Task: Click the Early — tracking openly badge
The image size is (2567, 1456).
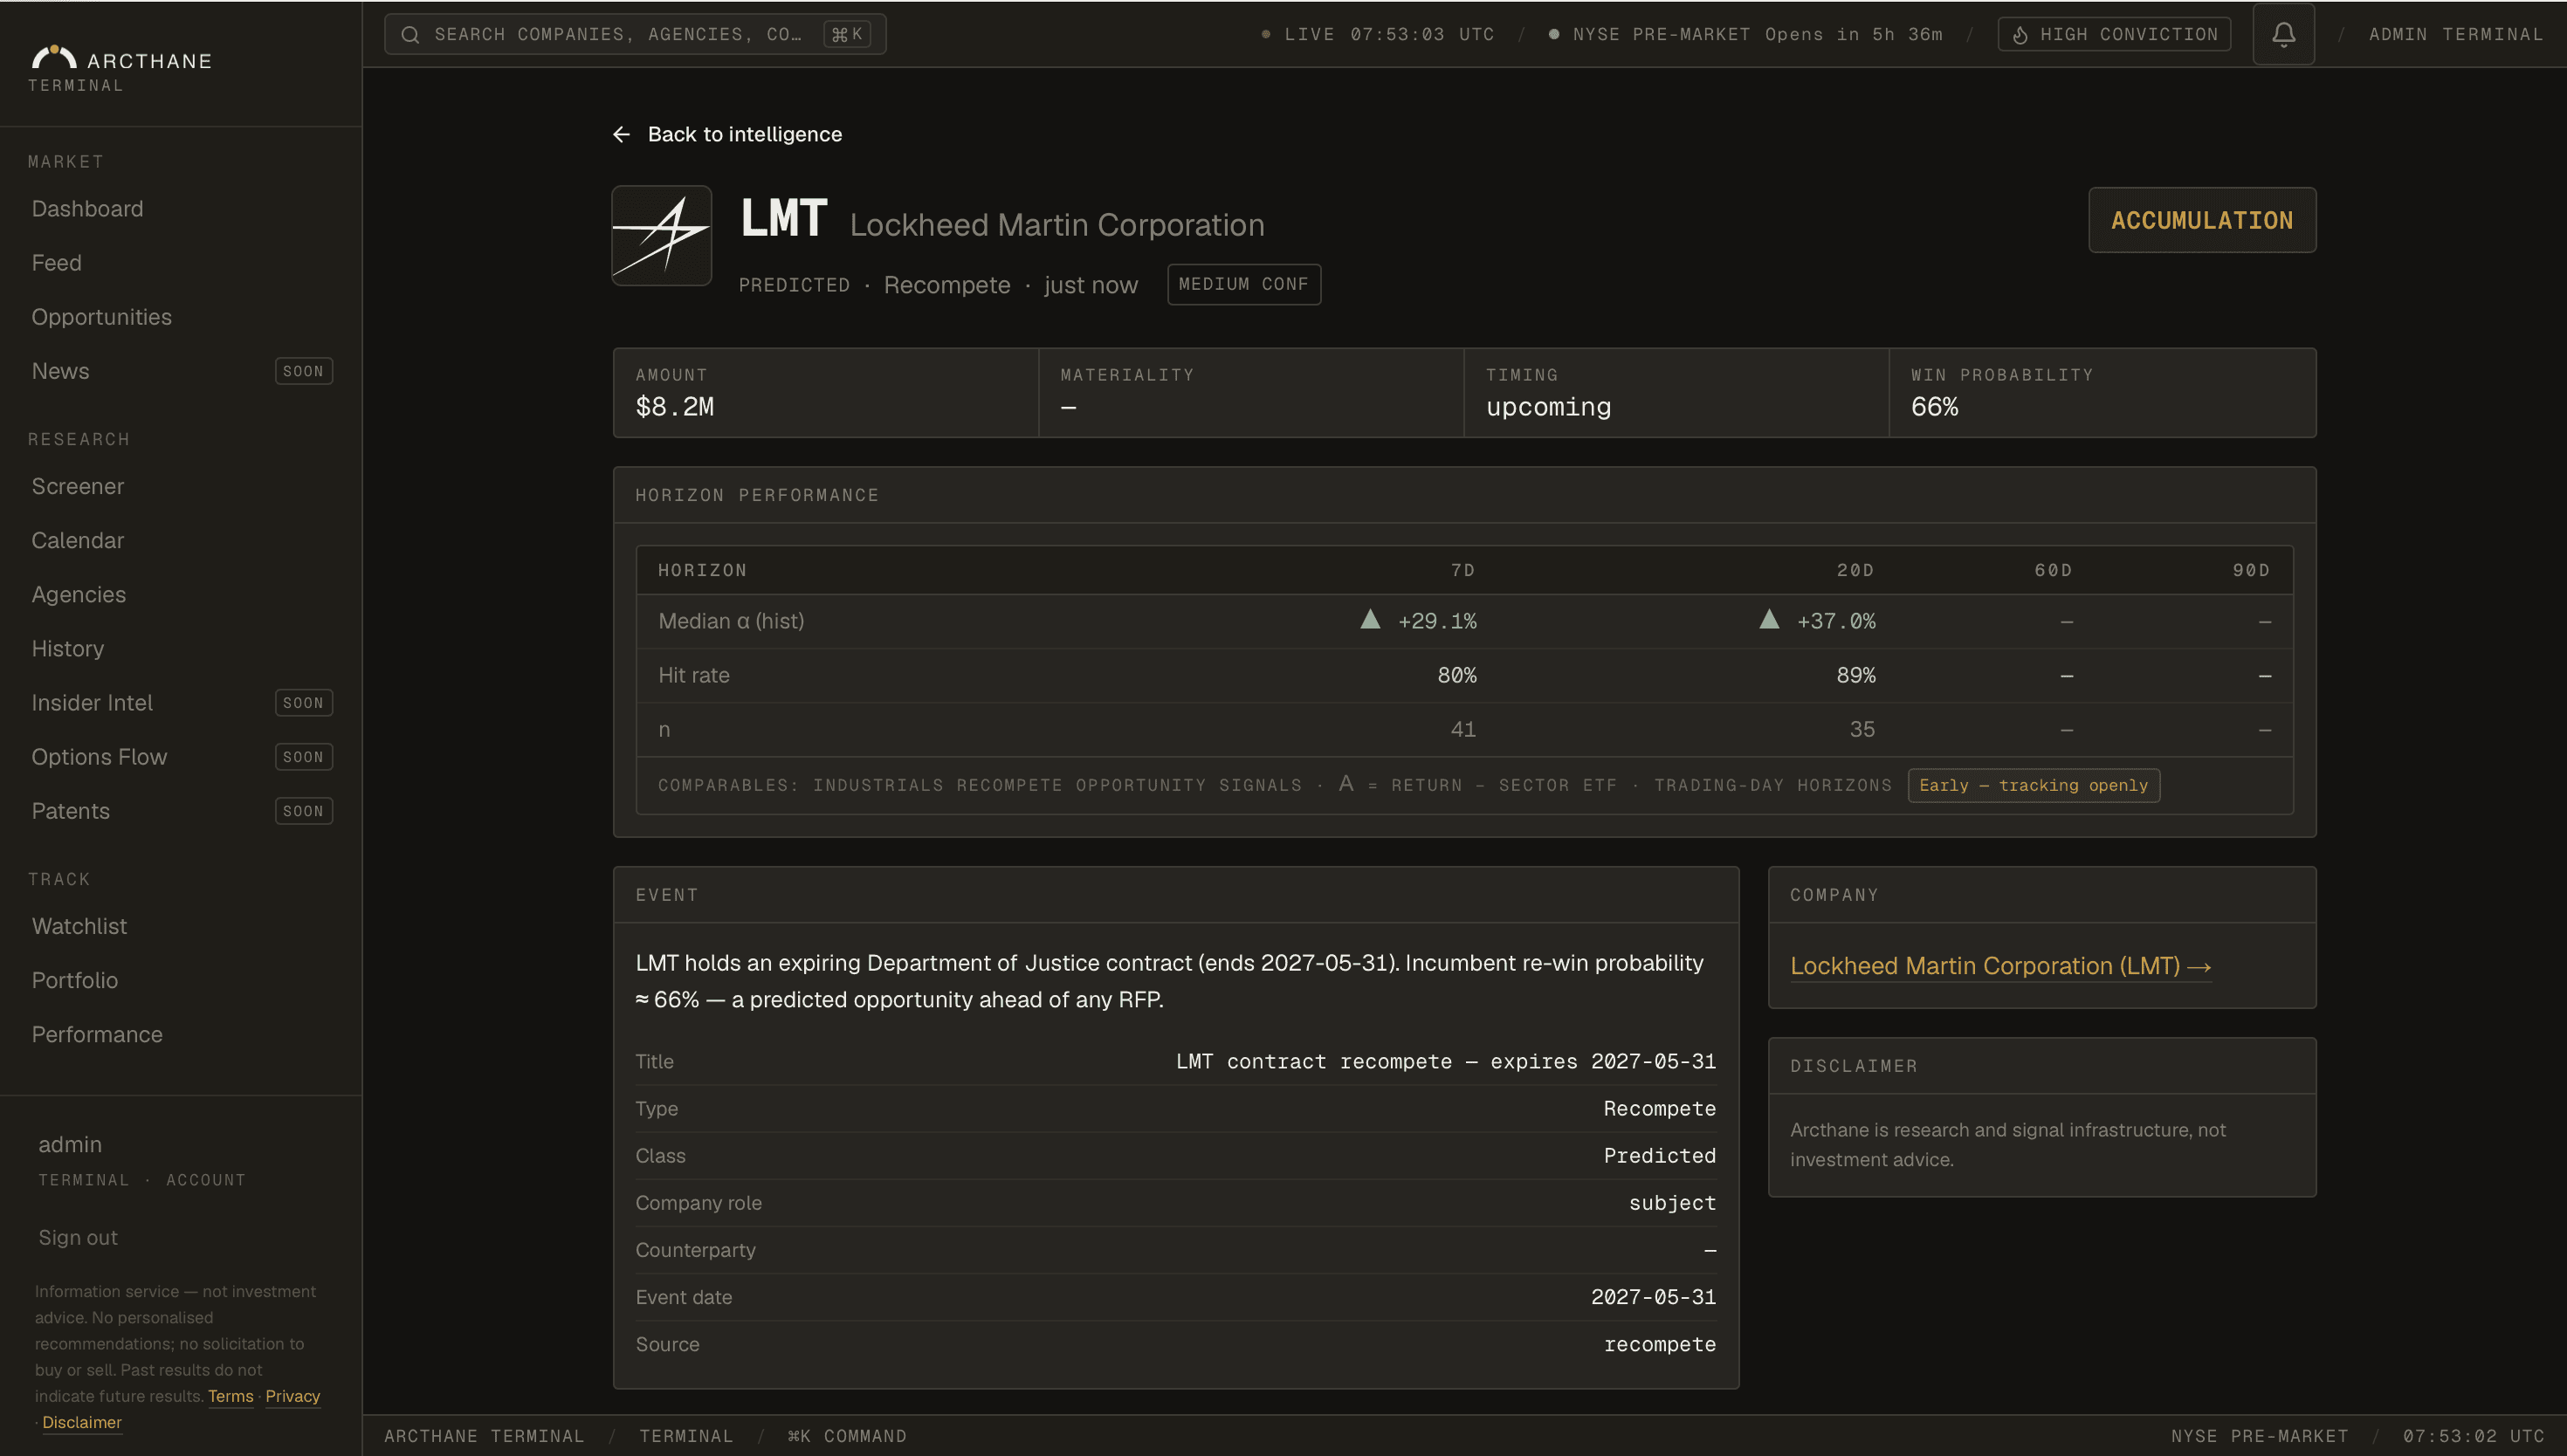Action: [2034, 785]
